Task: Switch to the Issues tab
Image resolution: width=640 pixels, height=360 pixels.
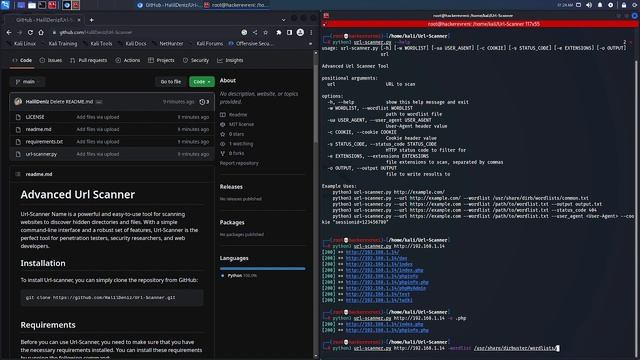Action: [51, 60]
